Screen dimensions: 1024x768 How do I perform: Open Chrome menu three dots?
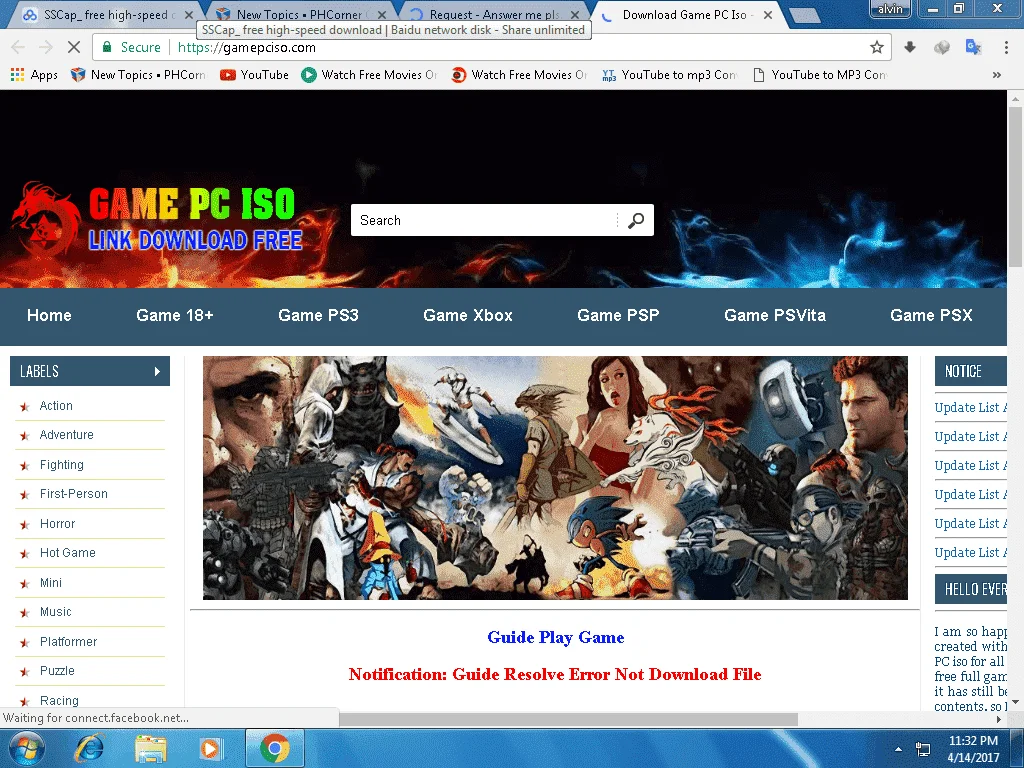(x=1006, y=47)
